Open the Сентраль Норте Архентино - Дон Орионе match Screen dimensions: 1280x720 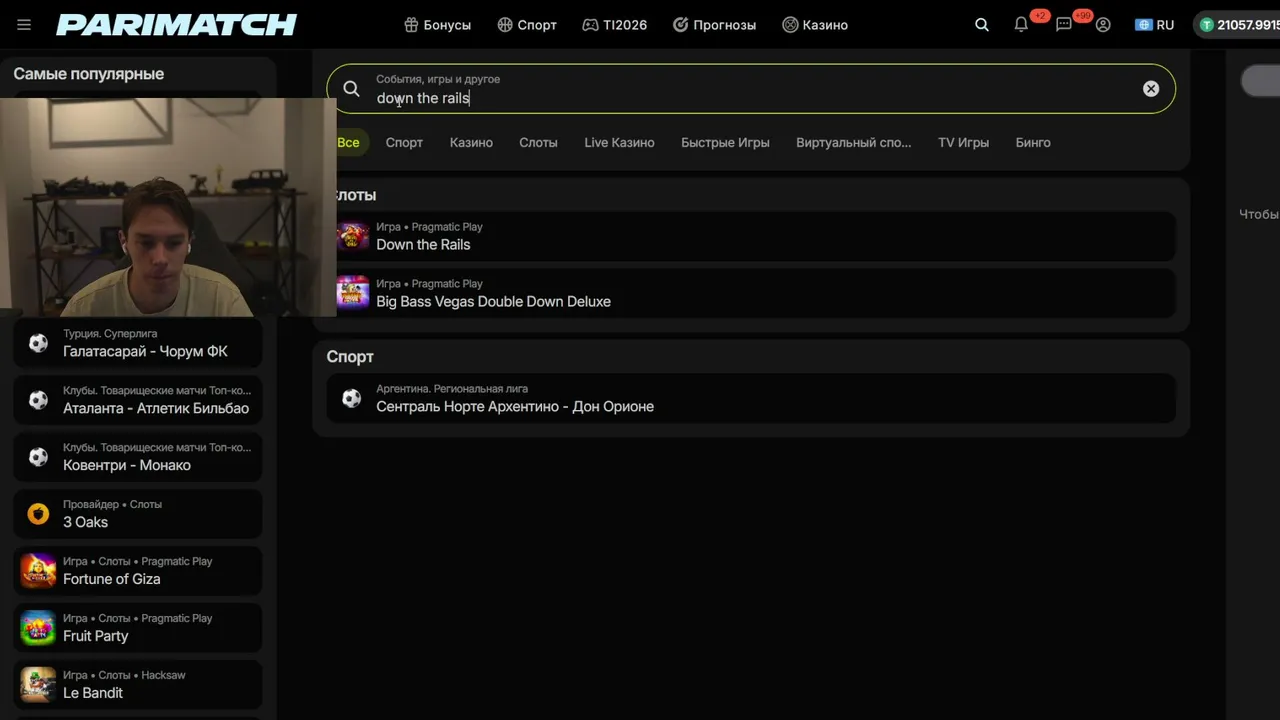click(751, 399)
